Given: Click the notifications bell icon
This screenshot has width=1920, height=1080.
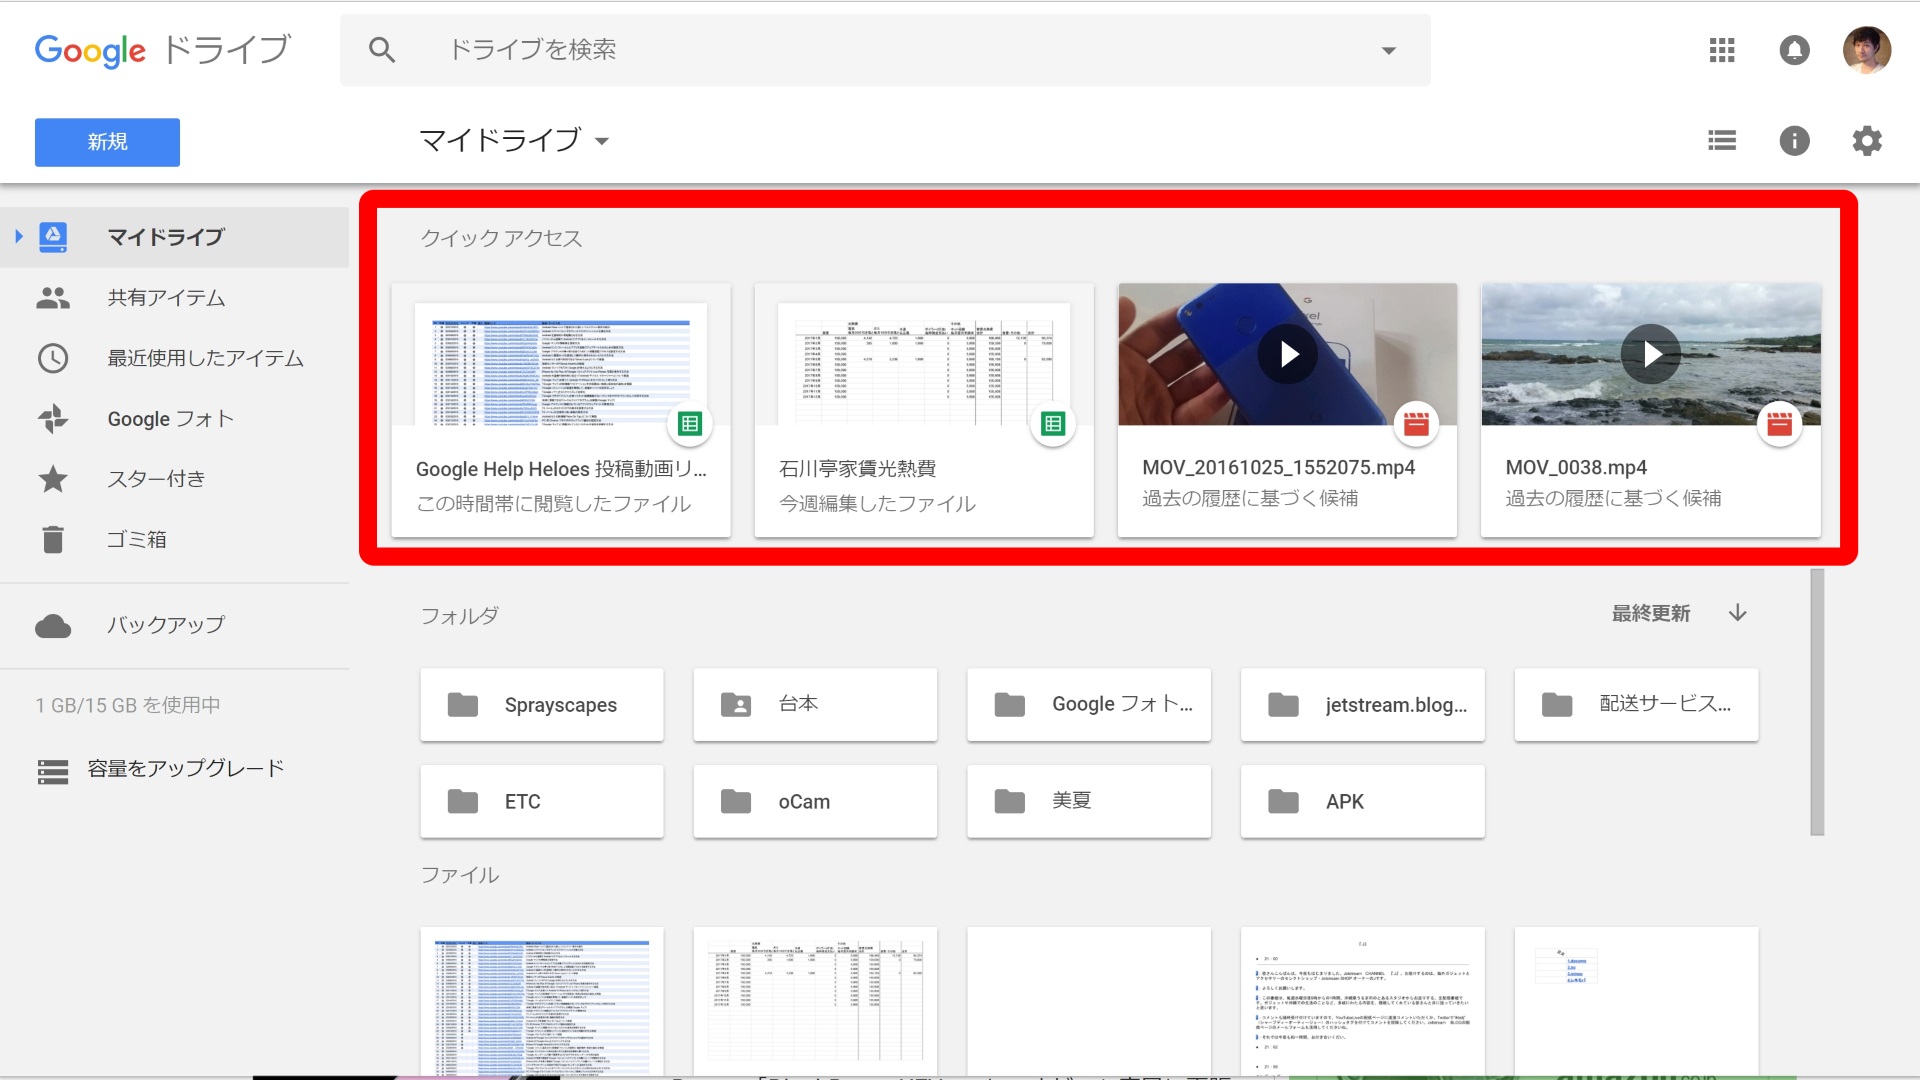Looking at the screenshot, I should pyautogui.click(x=1794, y=50).
